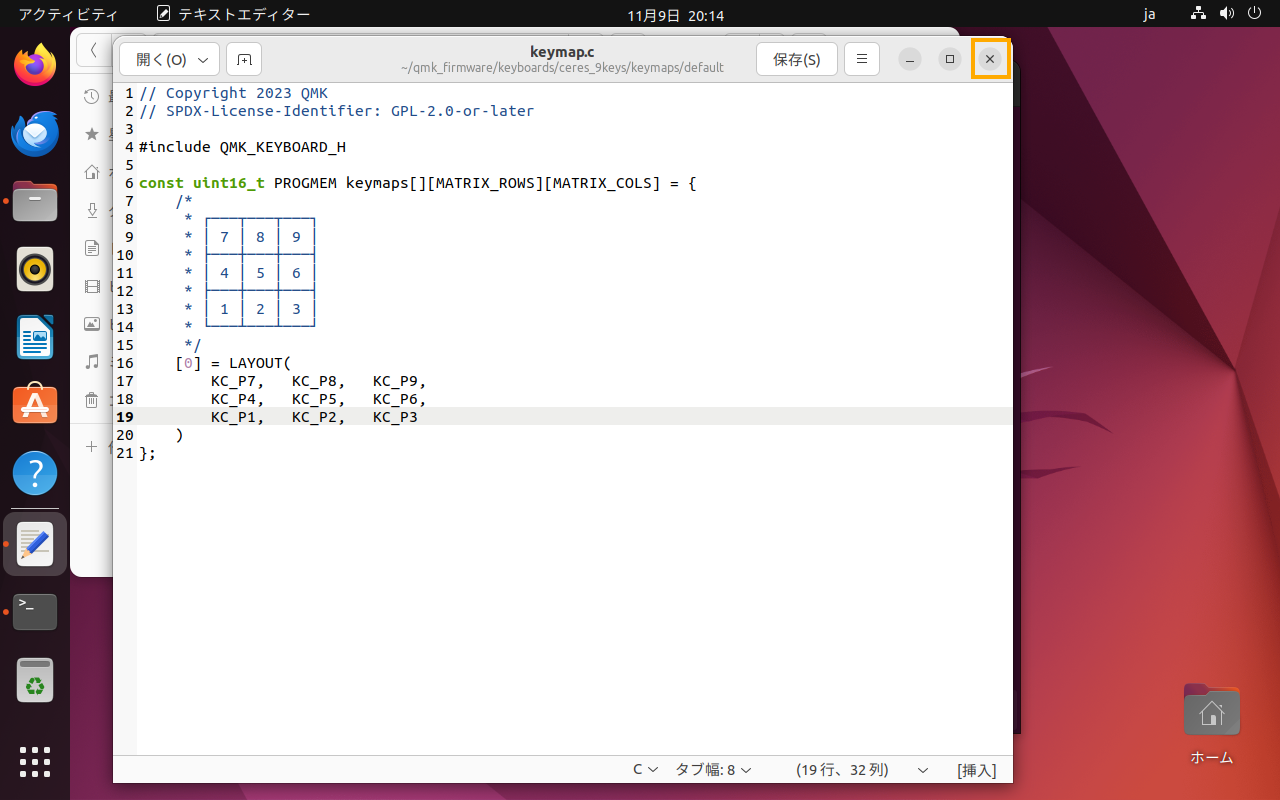
Task: Open the Files app in the dock
Action: click(35, 201)
